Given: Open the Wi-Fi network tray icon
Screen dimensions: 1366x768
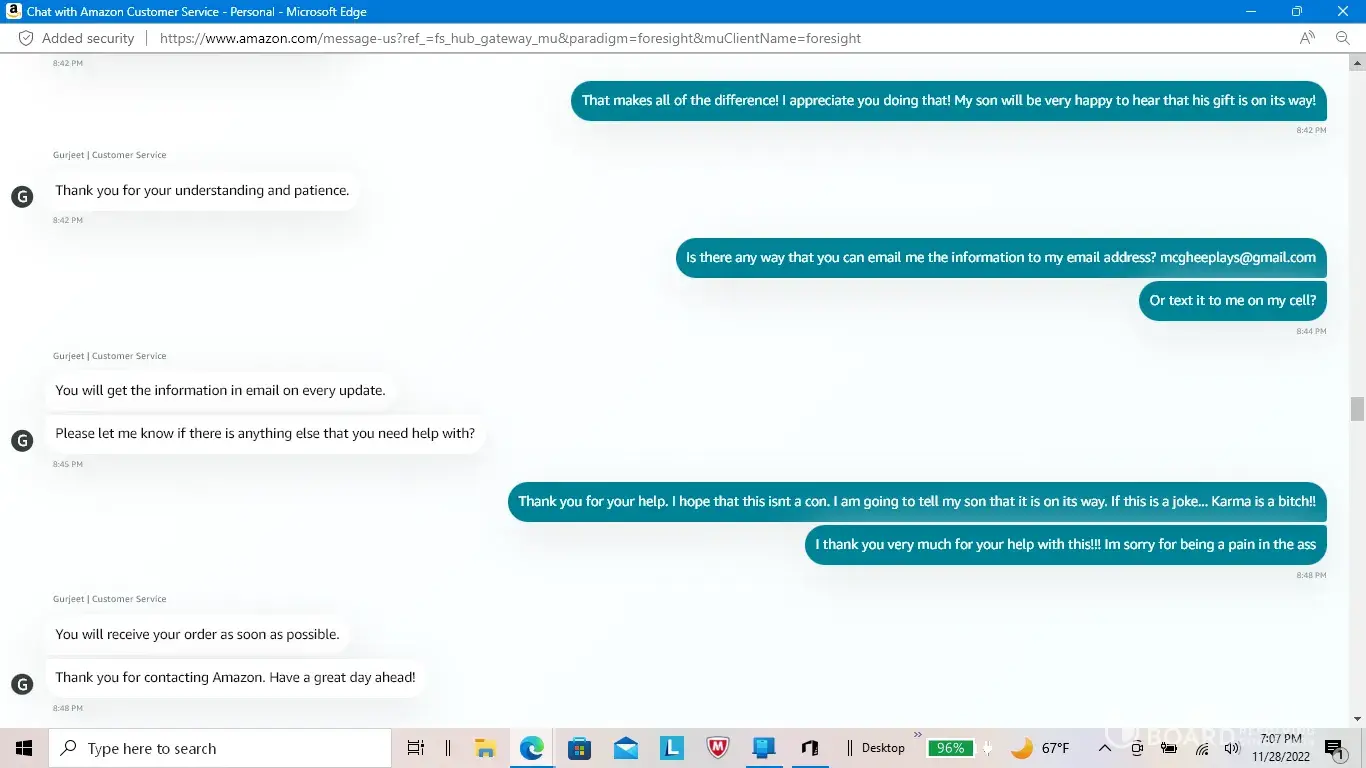Looking at the screenshot, I should click(x=1202, y=748).
